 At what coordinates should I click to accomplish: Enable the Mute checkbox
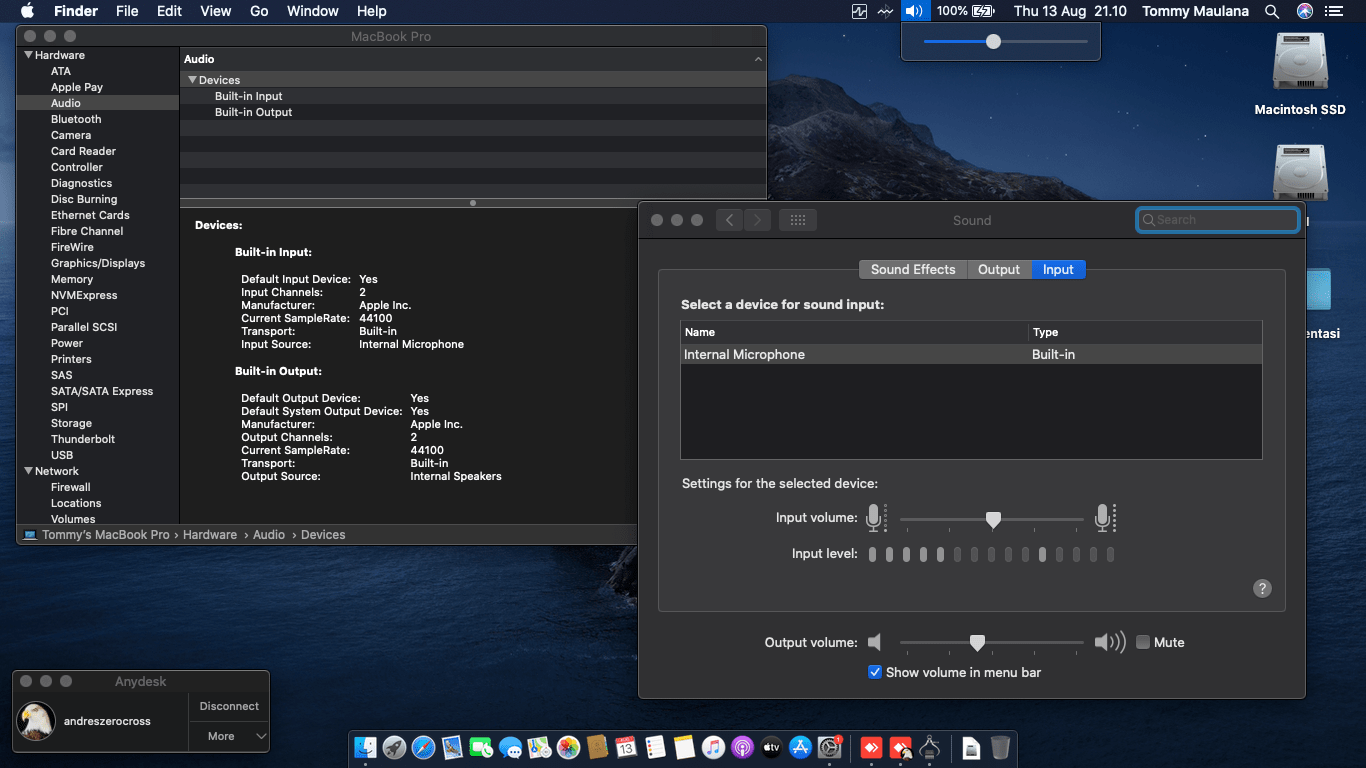1143,643
